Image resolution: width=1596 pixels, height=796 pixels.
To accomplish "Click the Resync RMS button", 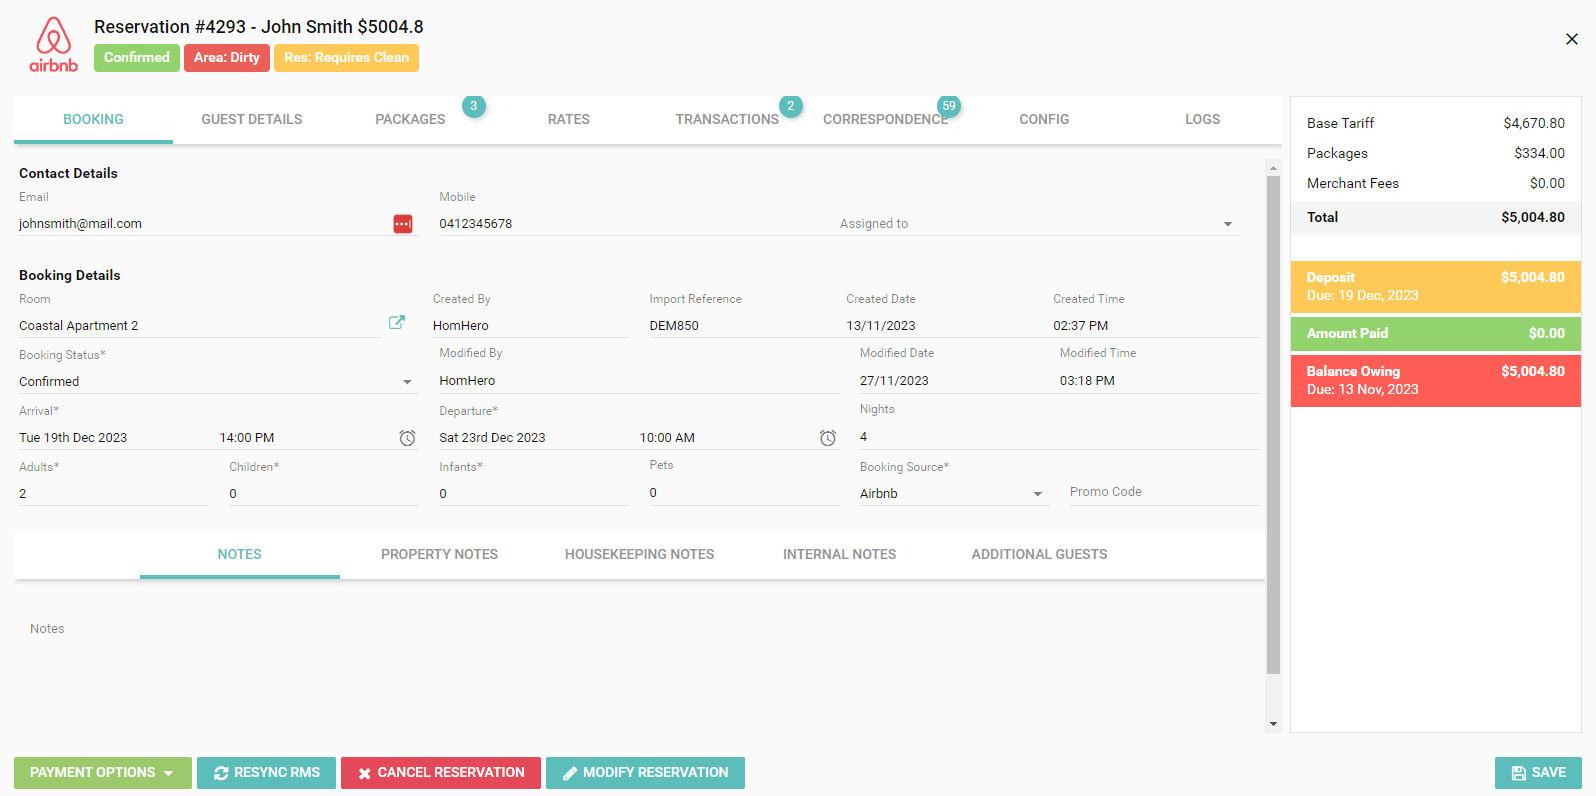I will point(266,773).
